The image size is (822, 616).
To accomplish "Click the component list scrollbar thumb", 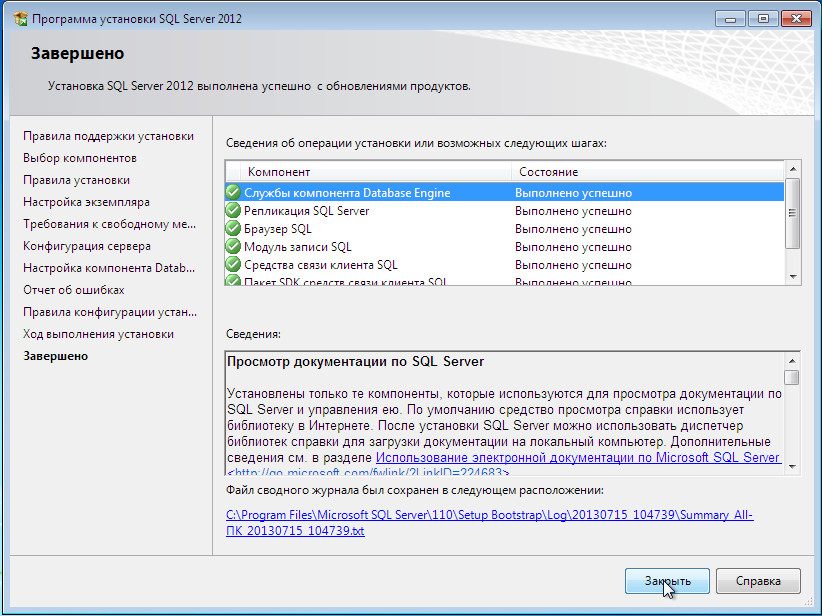I will pyautogui.click(x=793, y=213).
